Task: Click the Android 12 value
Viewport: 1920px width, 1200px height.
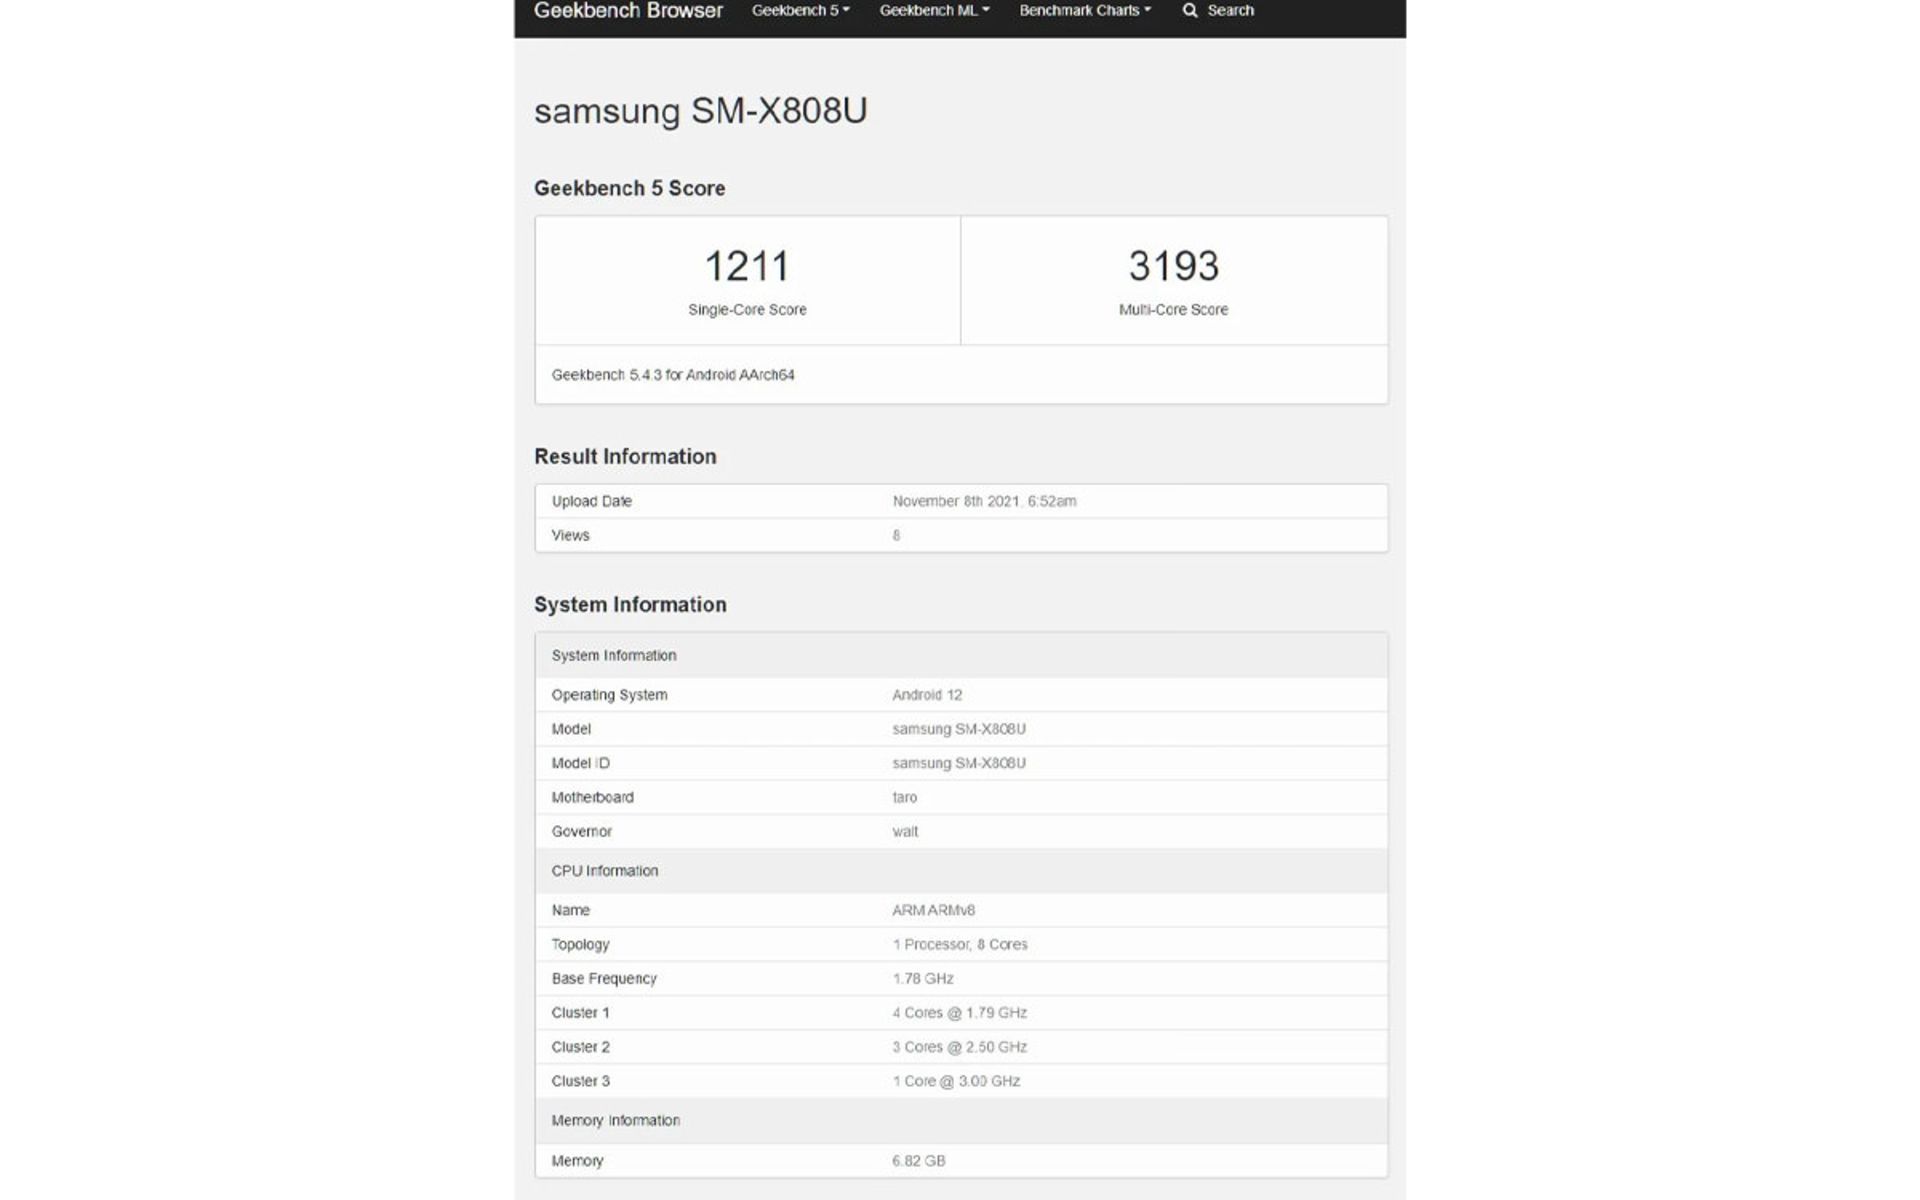Action: (927, 695)
